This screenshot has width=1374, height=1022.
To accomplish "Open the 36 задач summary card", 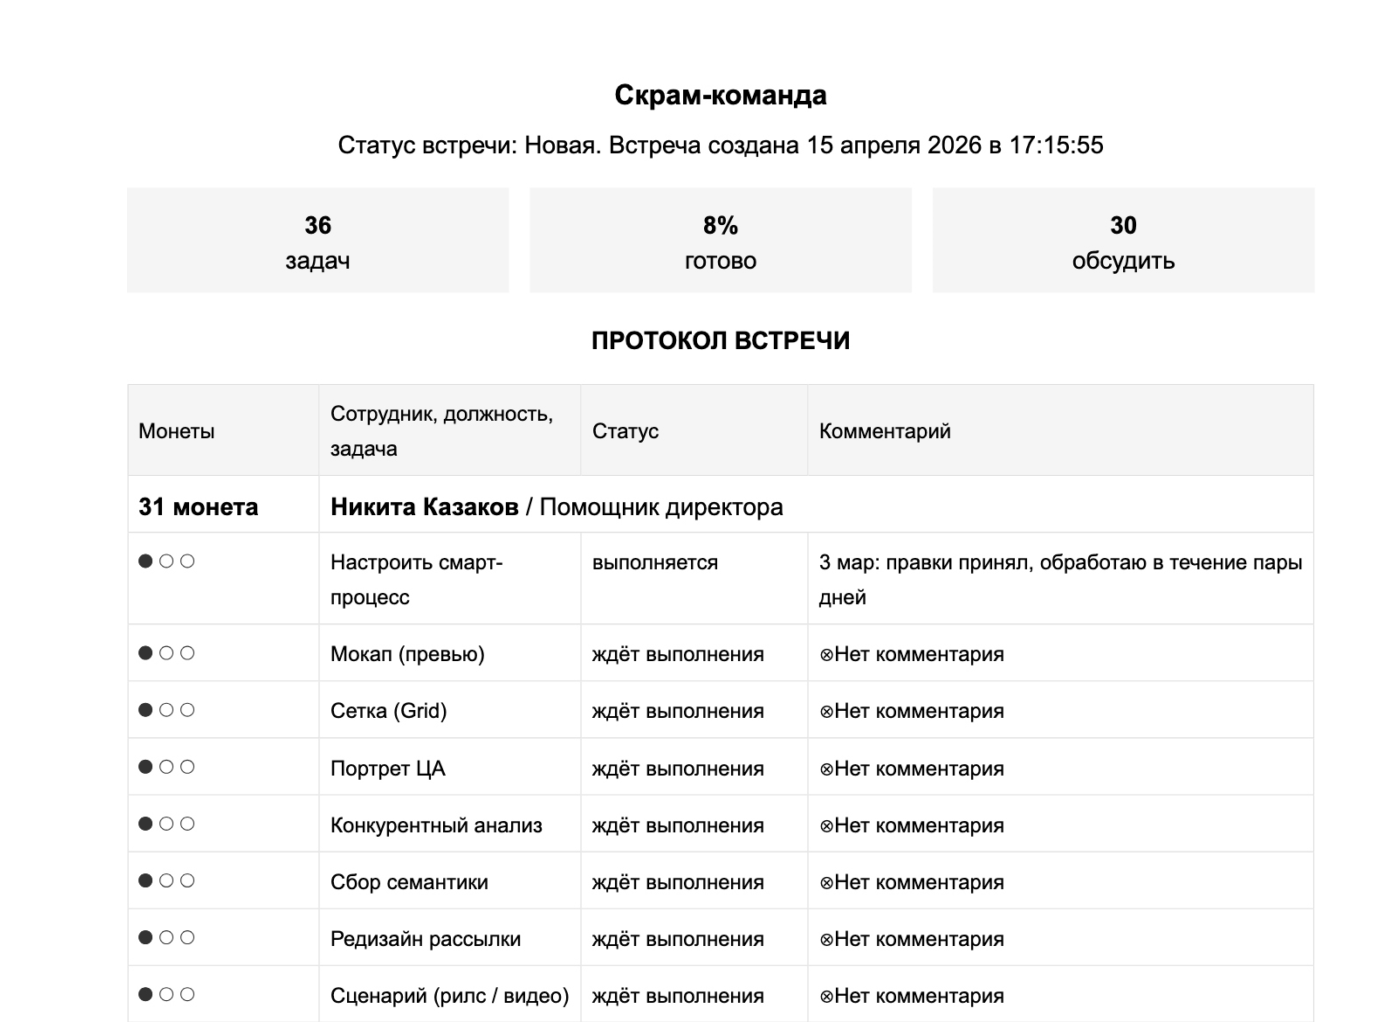I will coord(318,241).
